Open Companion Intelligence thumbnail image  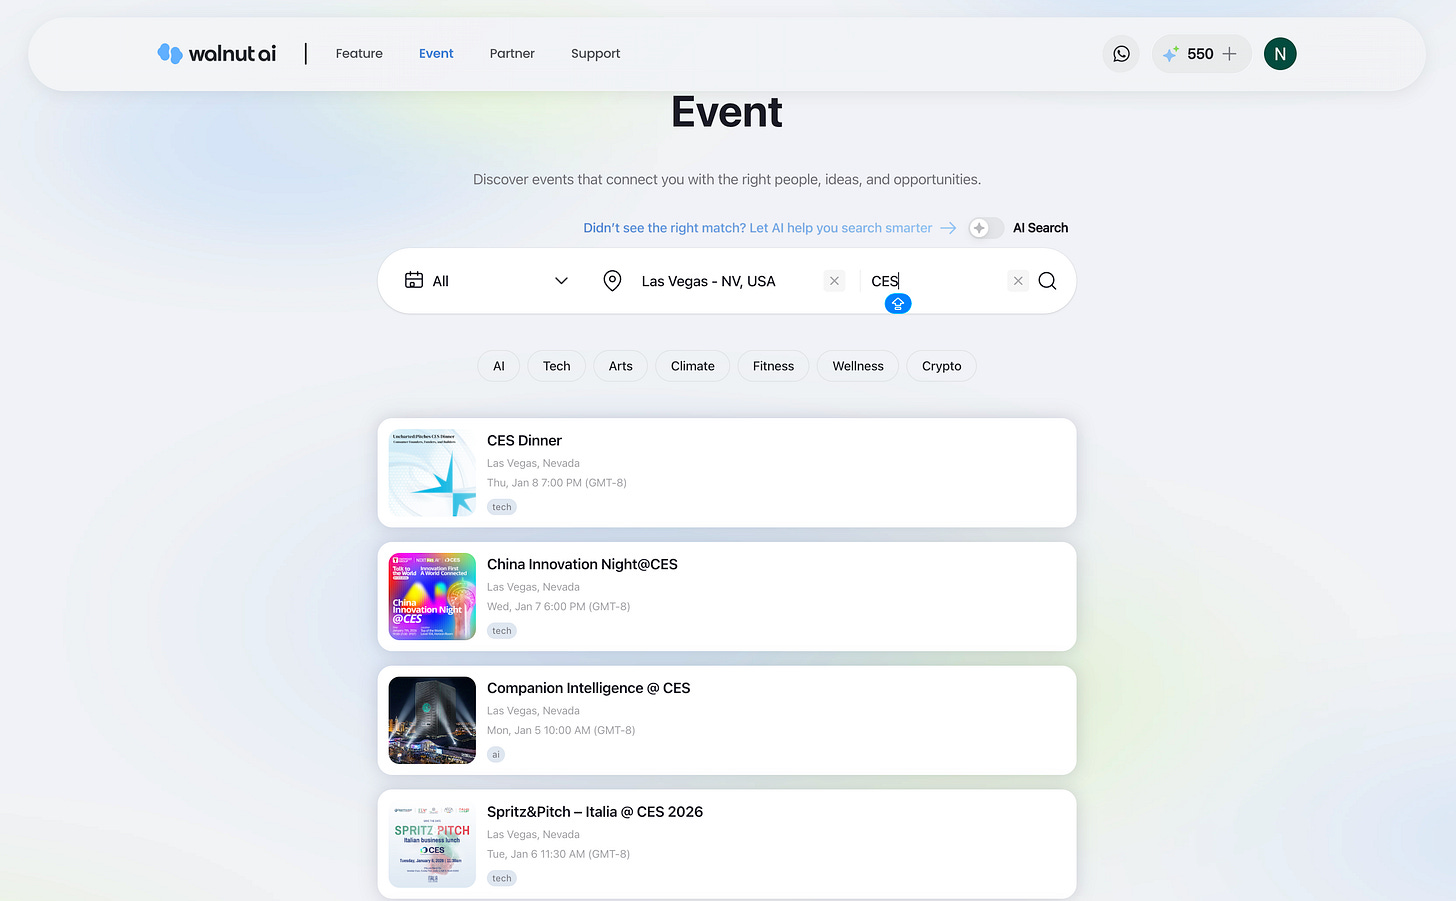click(x=432, y=720)
